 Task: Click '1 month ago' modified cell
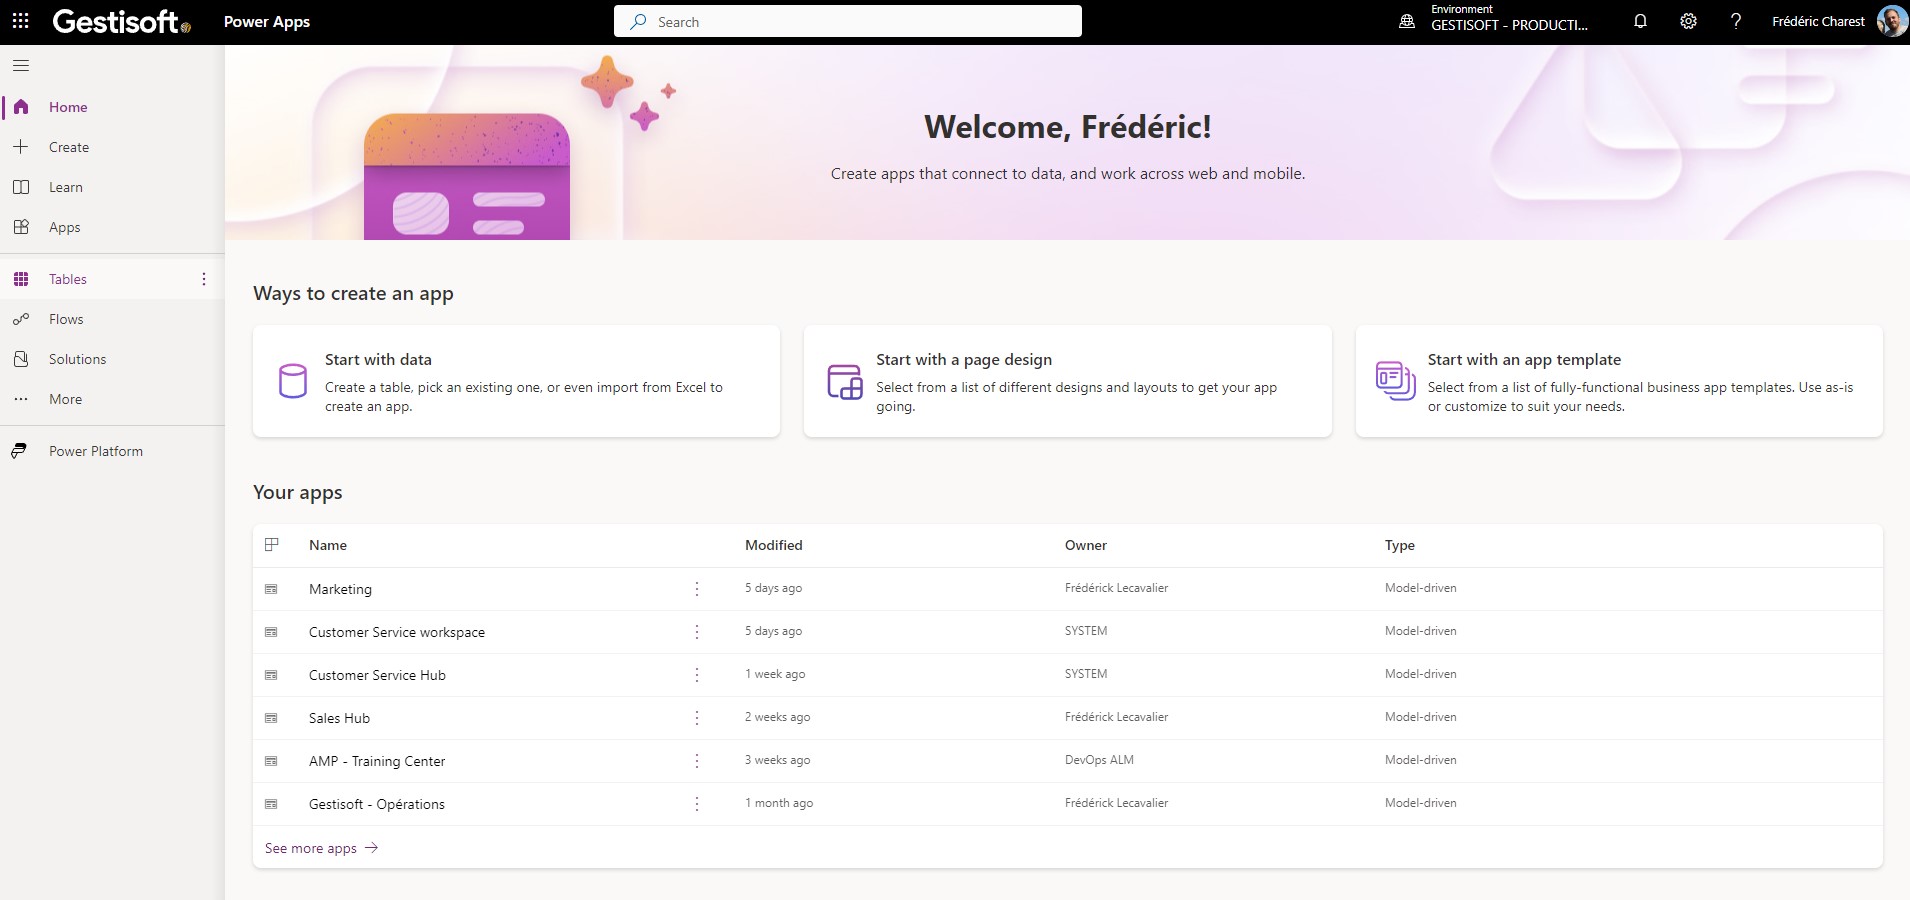[x=779, y=803]
